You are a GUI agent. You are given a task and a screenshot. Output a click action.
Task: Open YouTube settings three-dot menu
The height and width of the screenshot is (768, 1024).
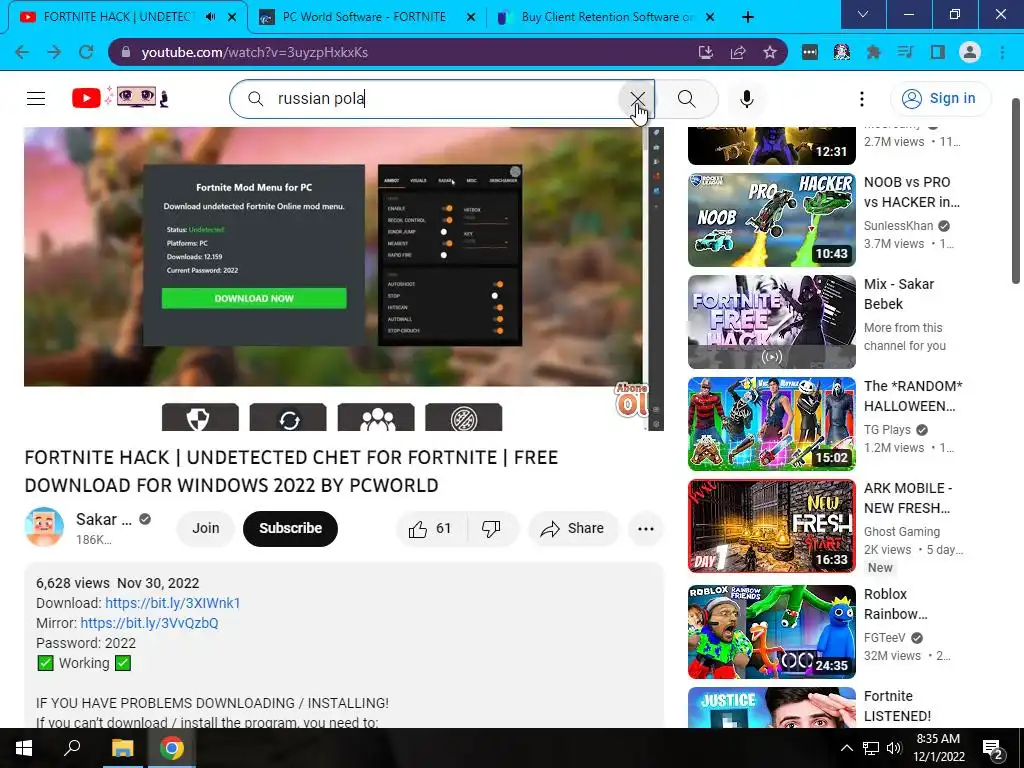[861, 99]
